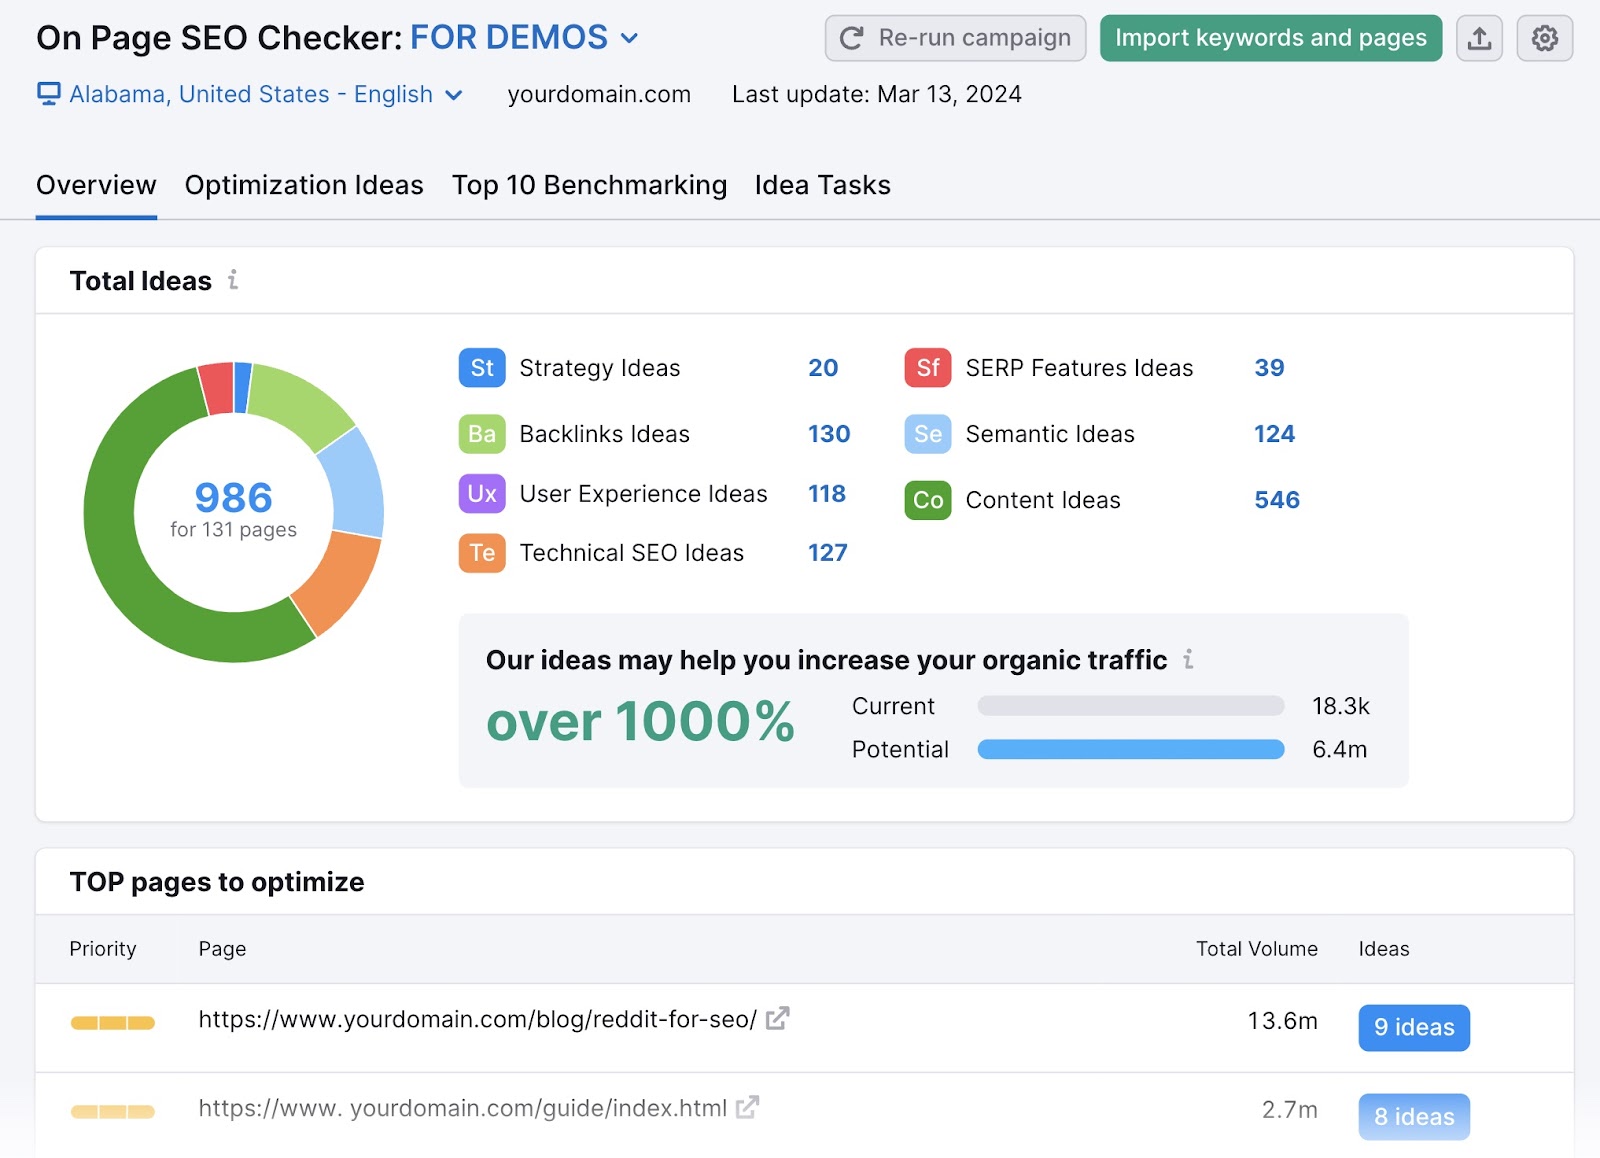
Task: Select the Strategy Ideas 'St' icon
Action: pyautogui.click(x=481, y=368)
